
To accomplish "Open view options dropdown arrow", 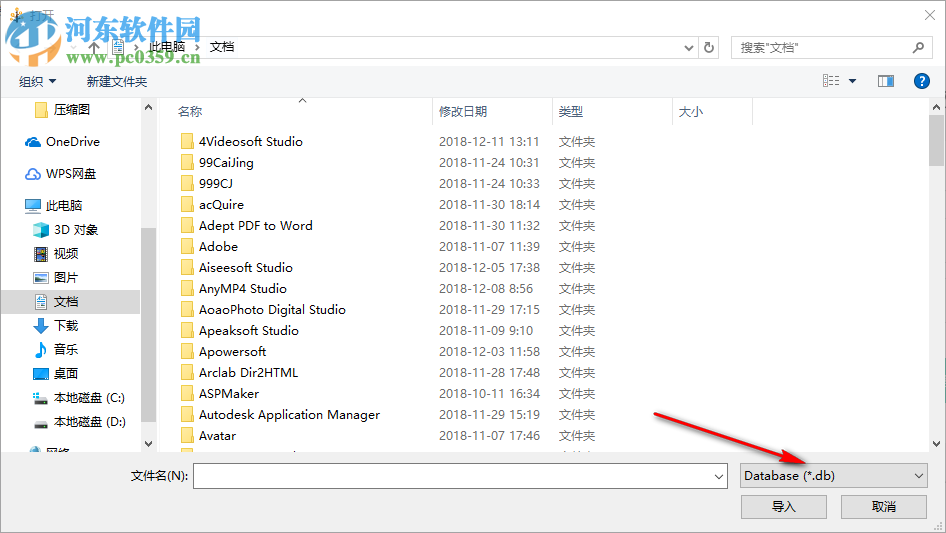I will click(x=852, y=81).
